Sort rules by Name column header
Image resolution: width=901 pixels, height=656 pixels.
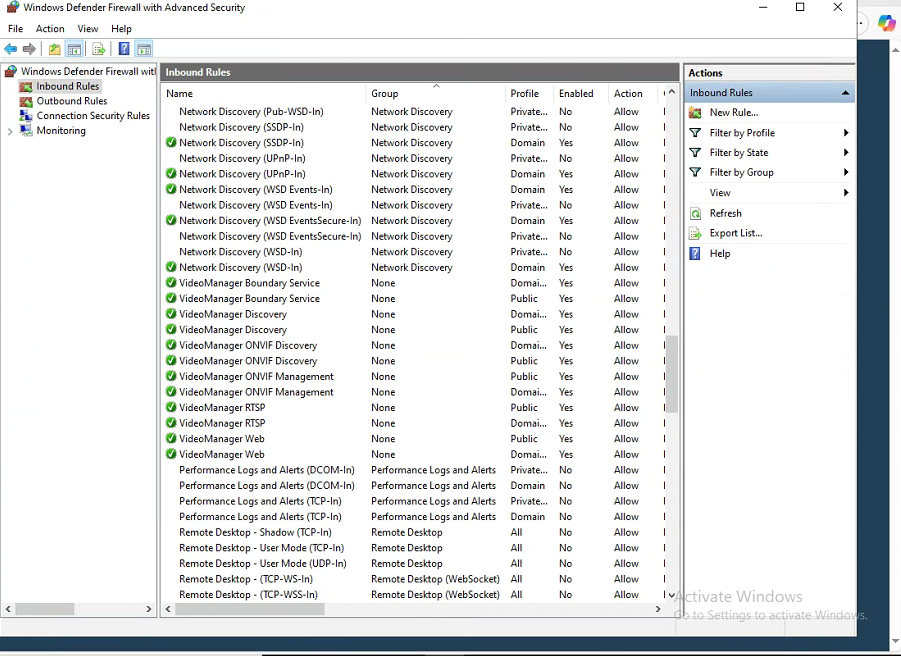(x=263, y=94)
